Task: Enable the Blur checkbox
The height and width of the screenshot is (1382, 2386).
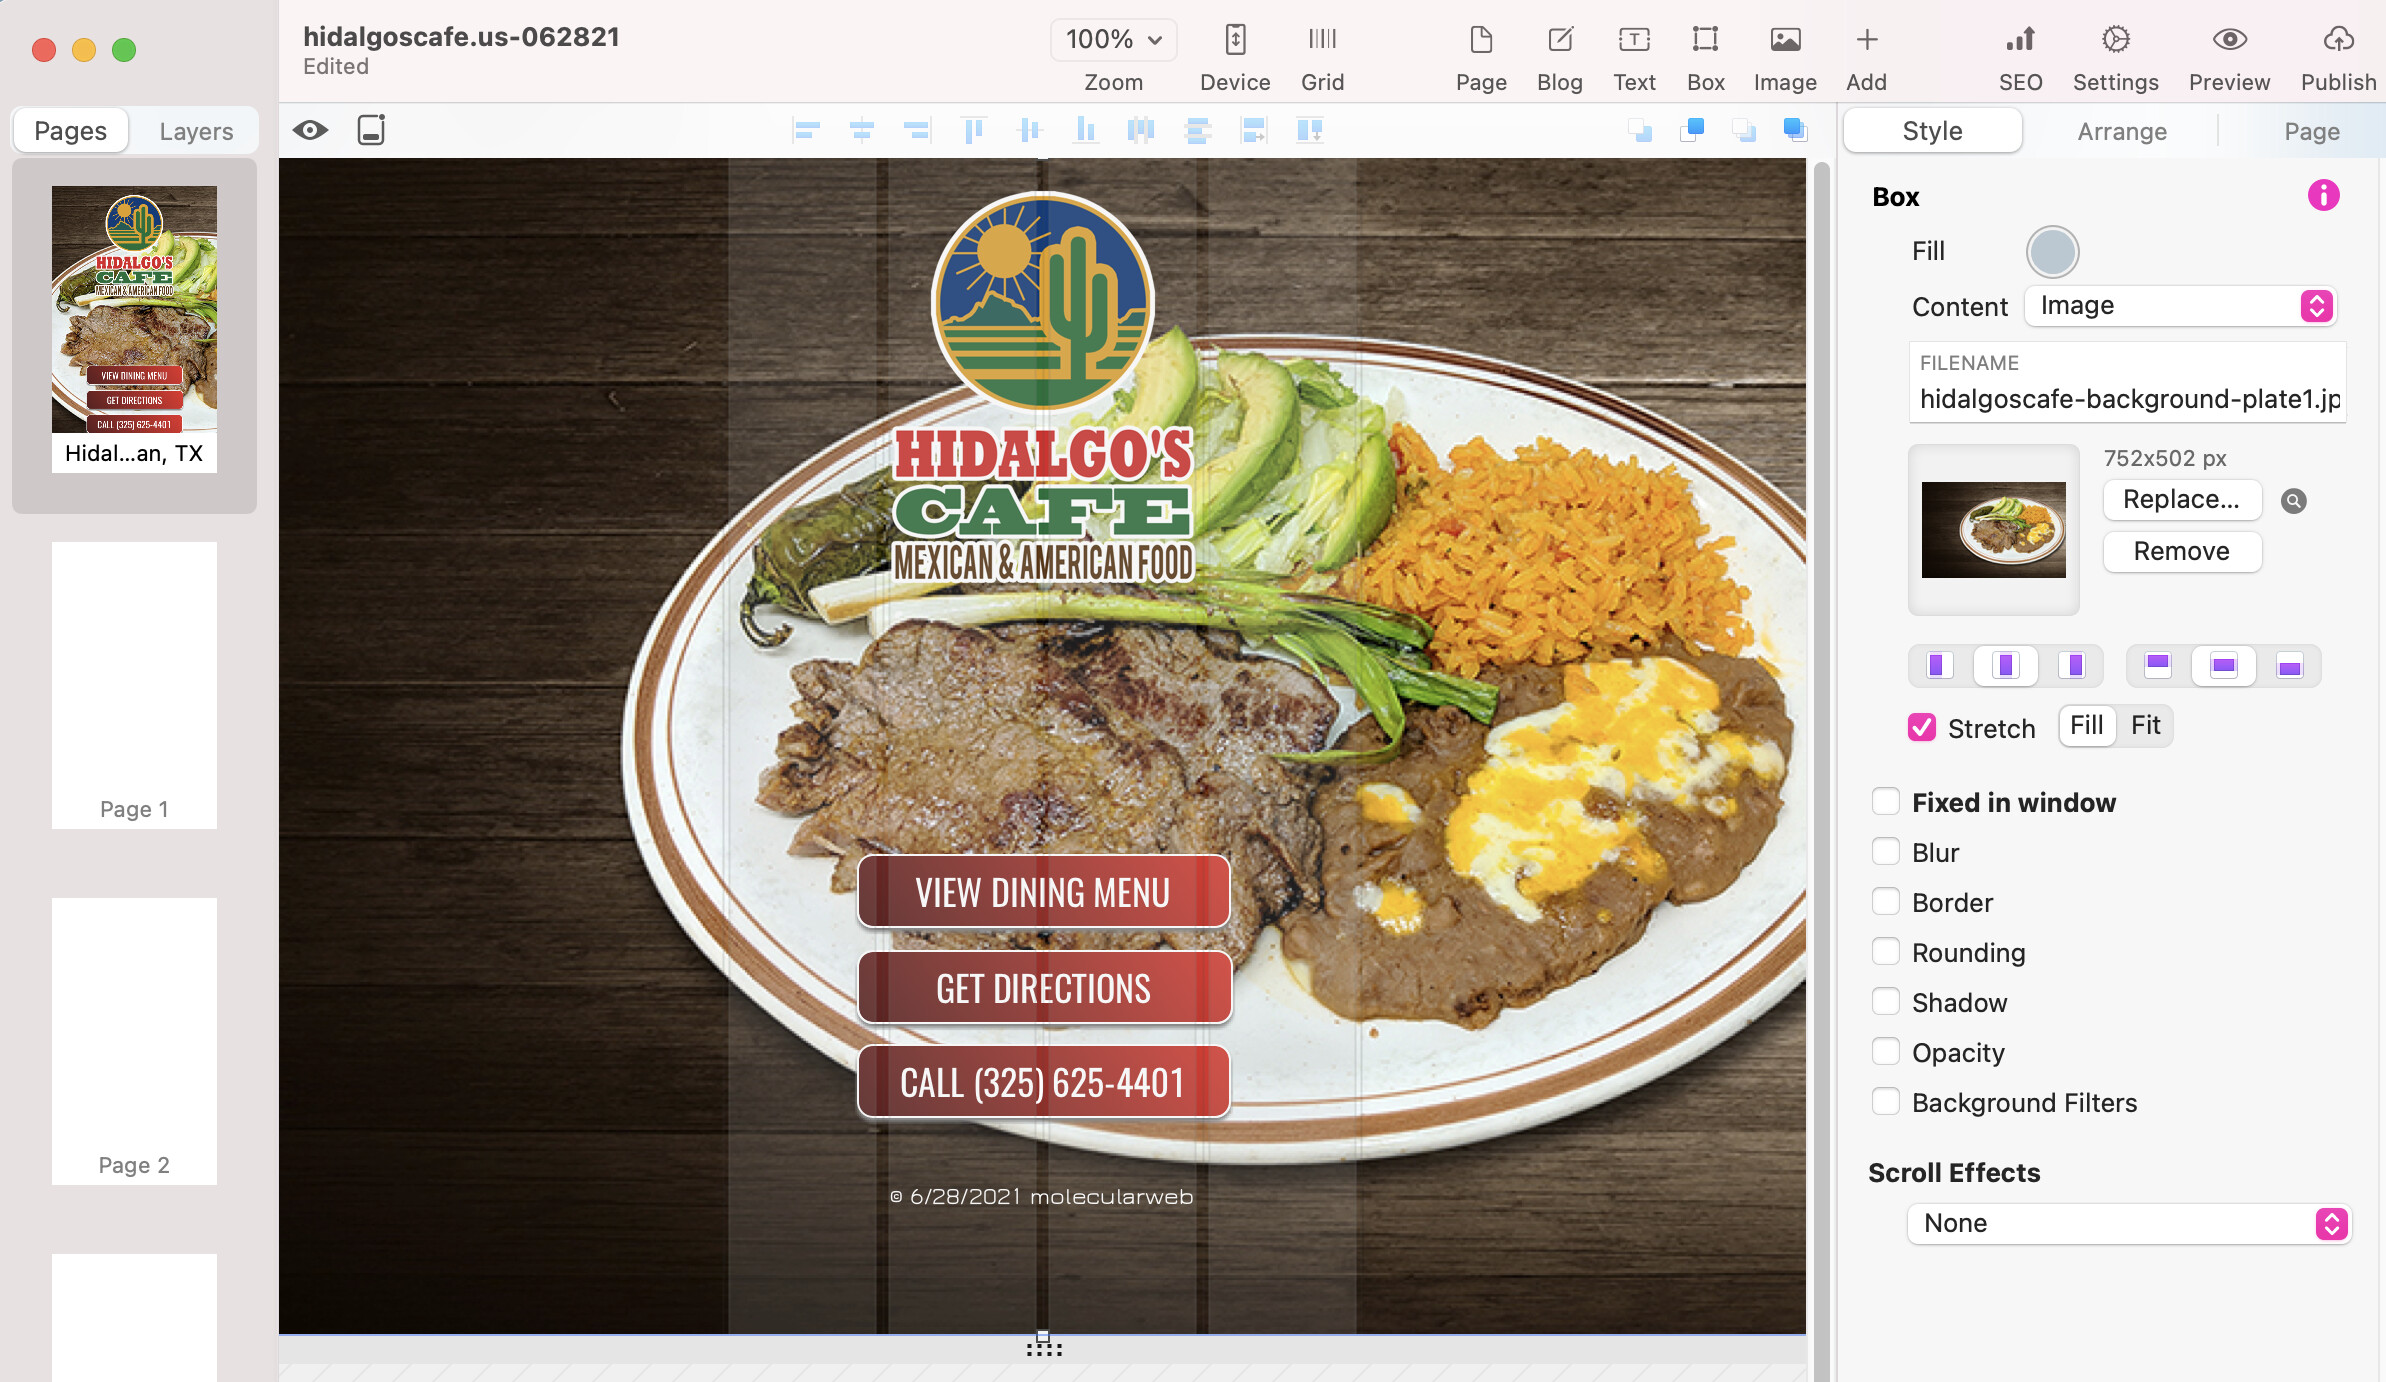Action: tap(1885, 852)
